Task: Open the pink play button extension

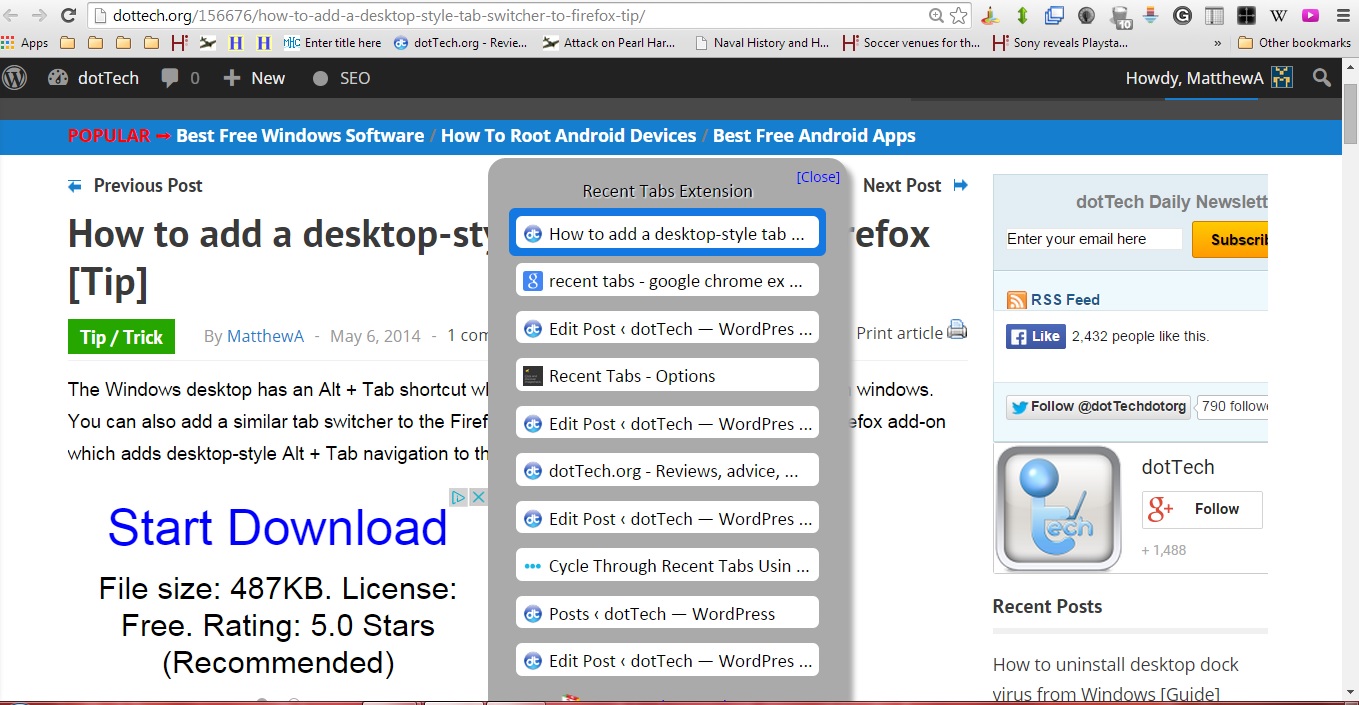Action: 1309,15
